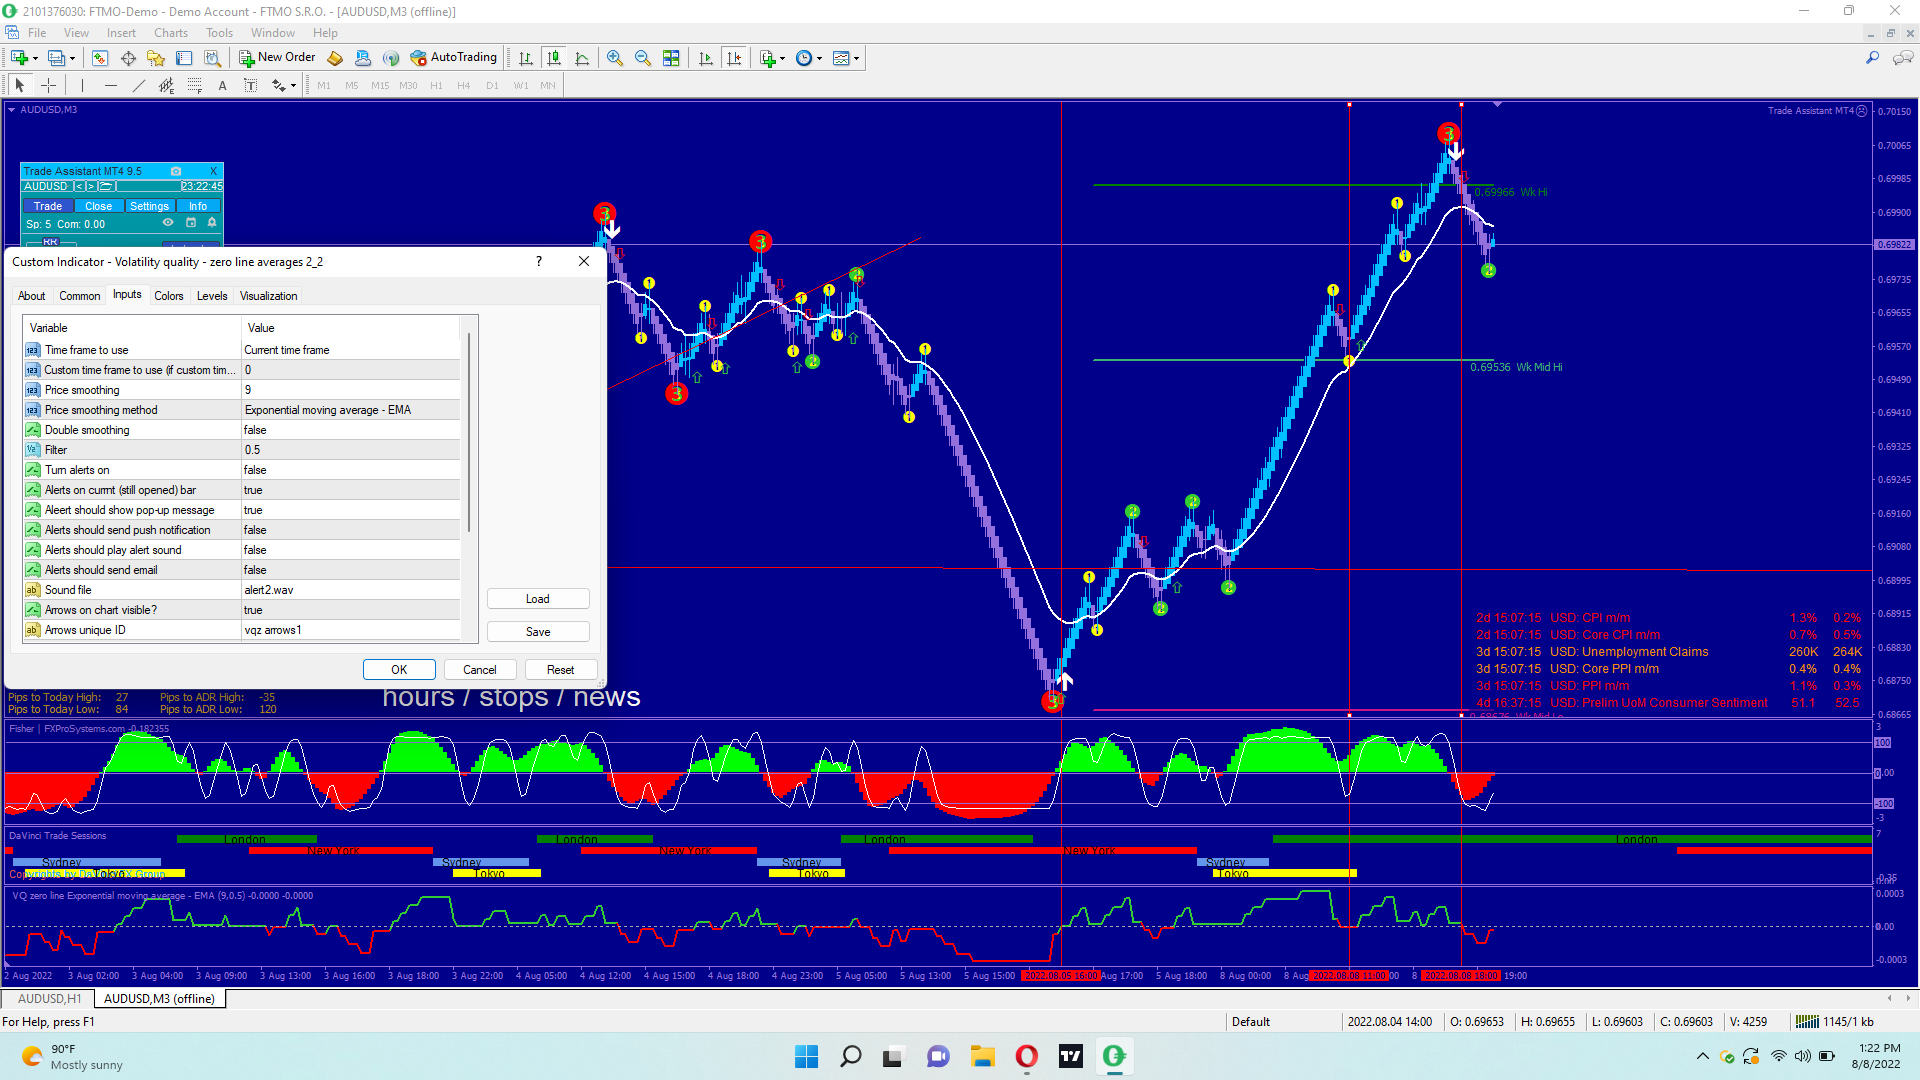
Task: Select the Crosshair cursor tool
Action: coord(48,86)
